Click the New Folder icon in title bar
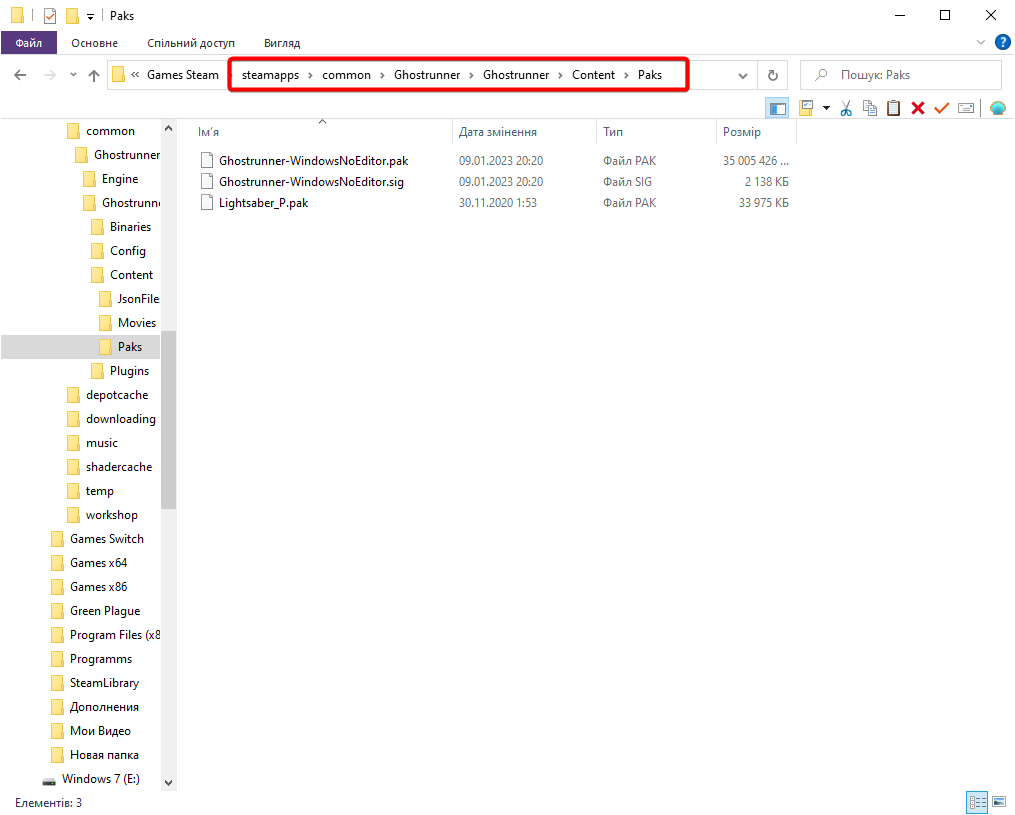This screenshot has height=815, width=1015. [72, 16]
